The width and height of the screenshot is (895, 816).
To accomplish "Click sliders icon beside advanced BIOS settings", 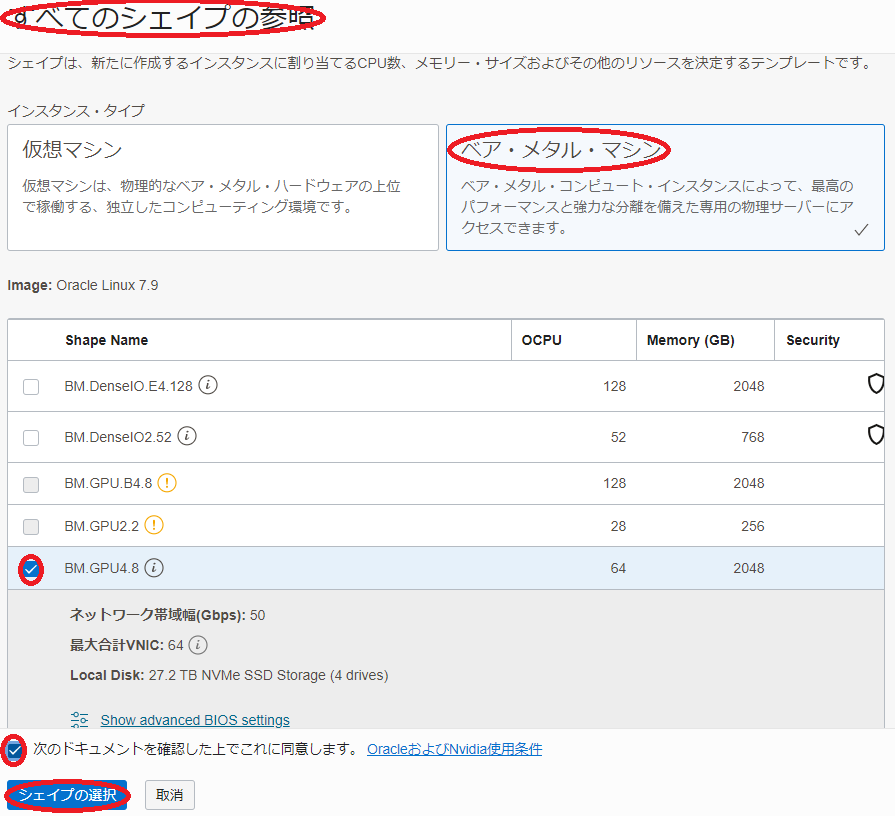I will 80,720.
